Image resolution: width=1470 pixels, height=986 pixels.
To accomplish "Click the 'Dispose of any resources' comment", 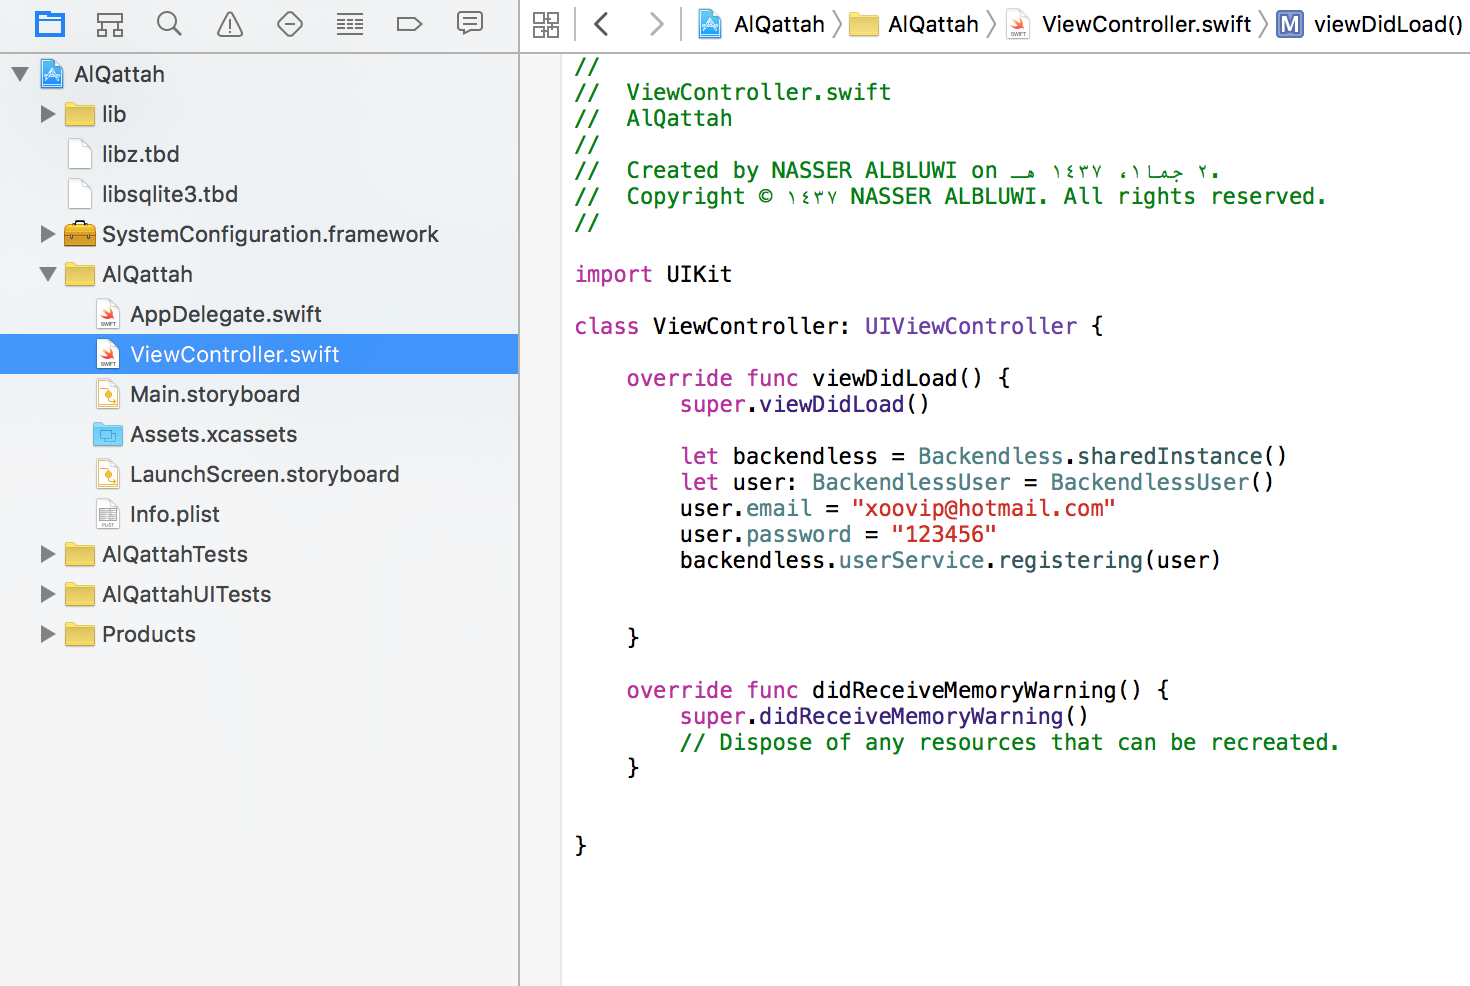I will tap(1009, 742).
